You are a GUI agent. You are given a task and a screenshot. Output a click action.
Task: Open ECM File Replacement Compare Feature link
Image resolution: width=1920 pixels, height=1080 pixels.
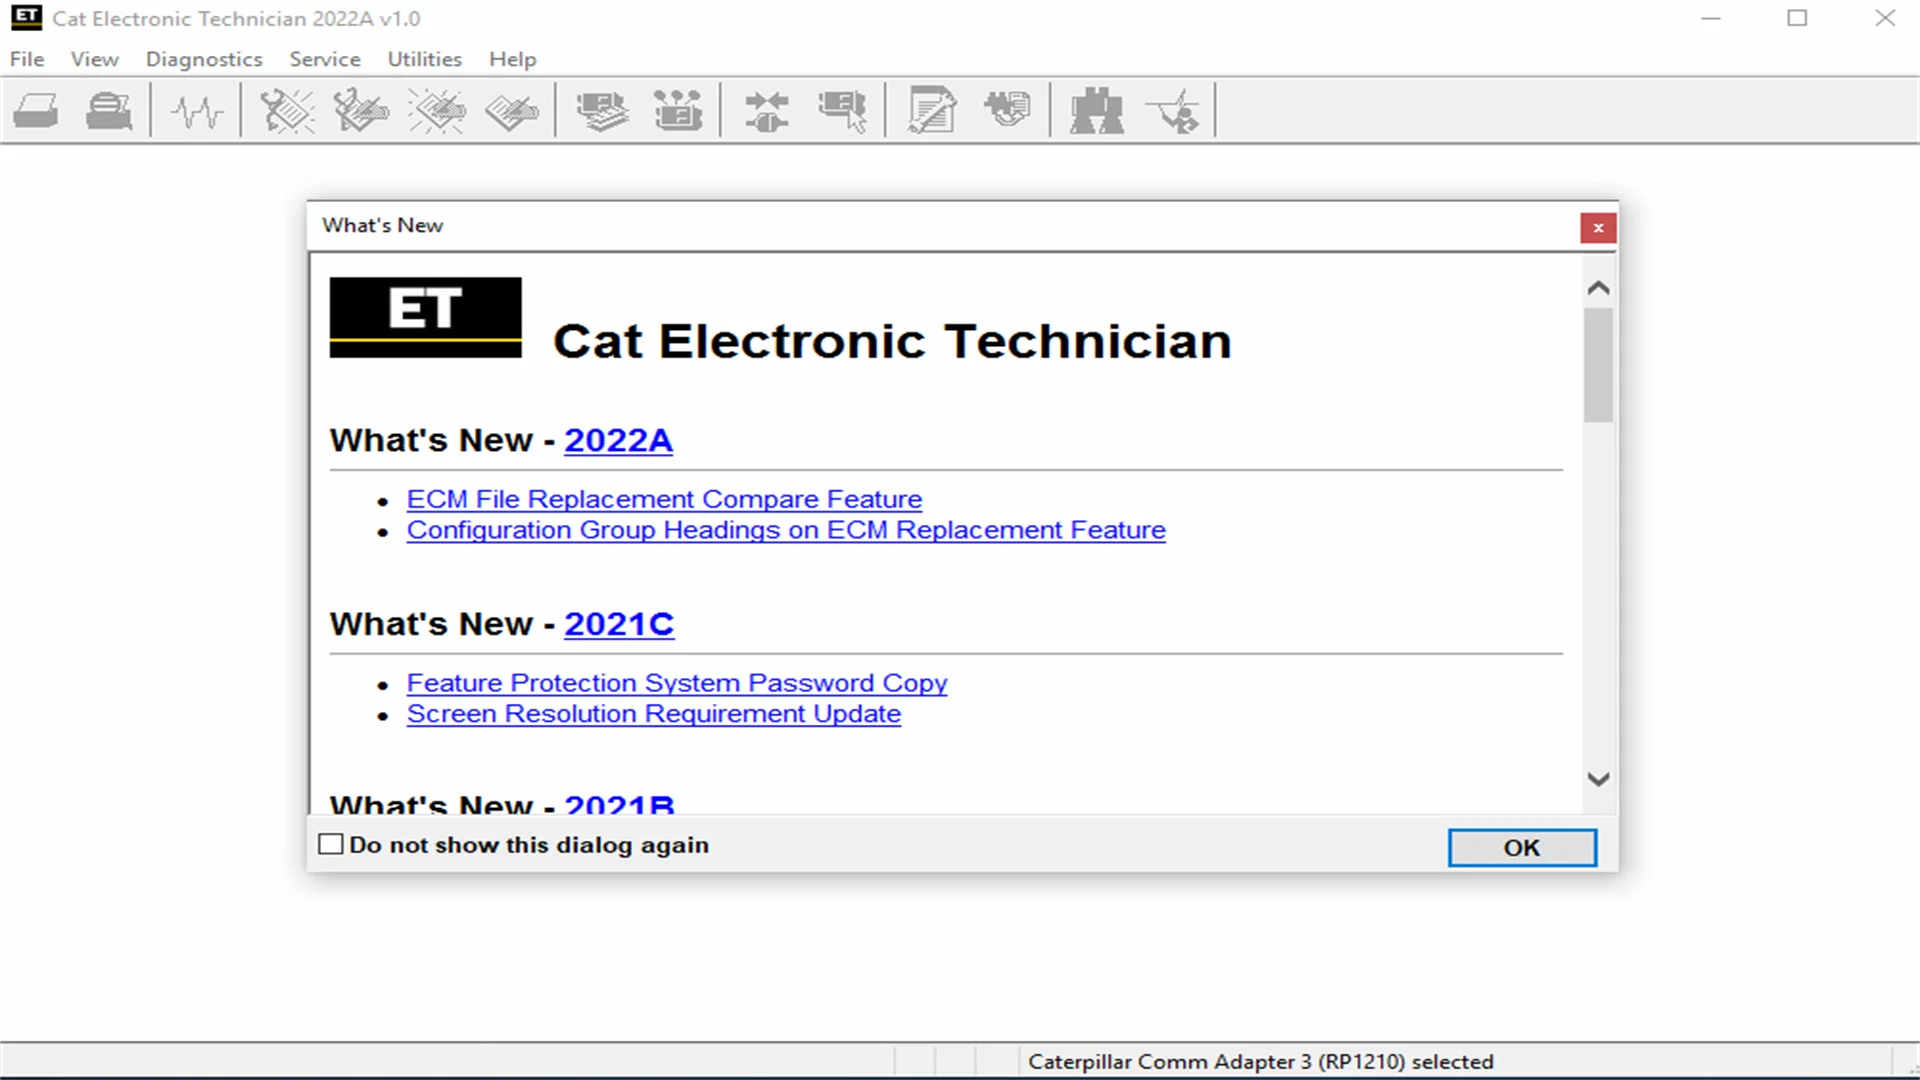point(664,499)
